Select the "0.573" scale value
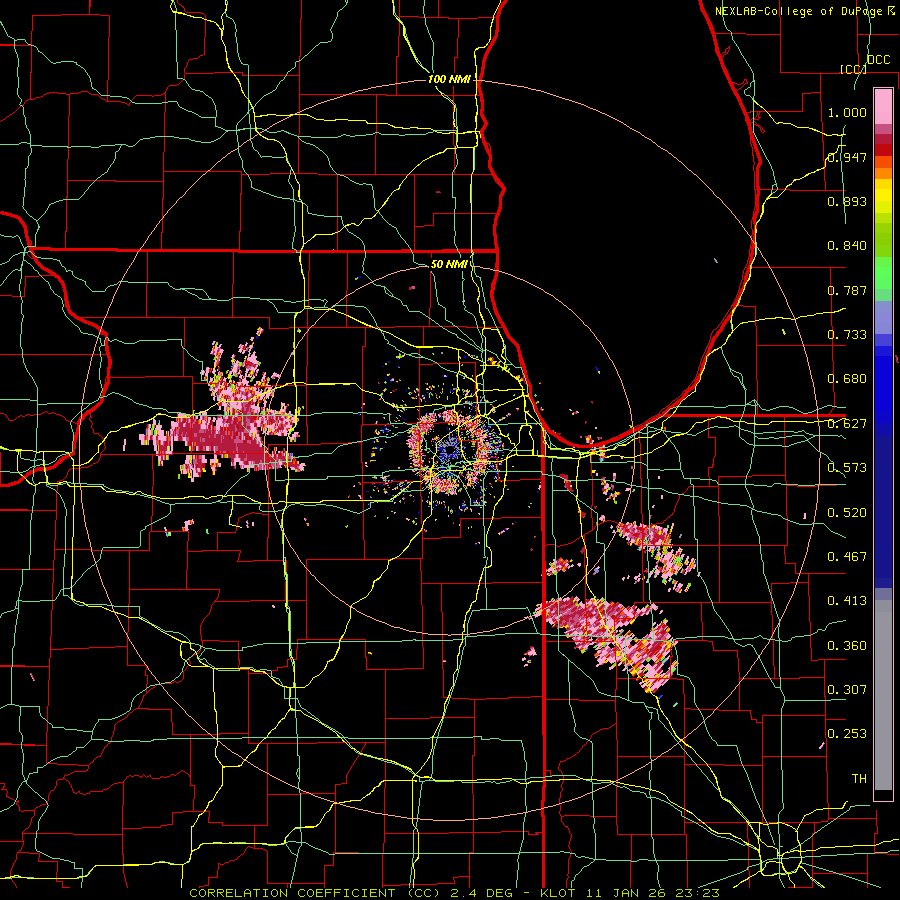900x900 pixels. click(847, 468)
